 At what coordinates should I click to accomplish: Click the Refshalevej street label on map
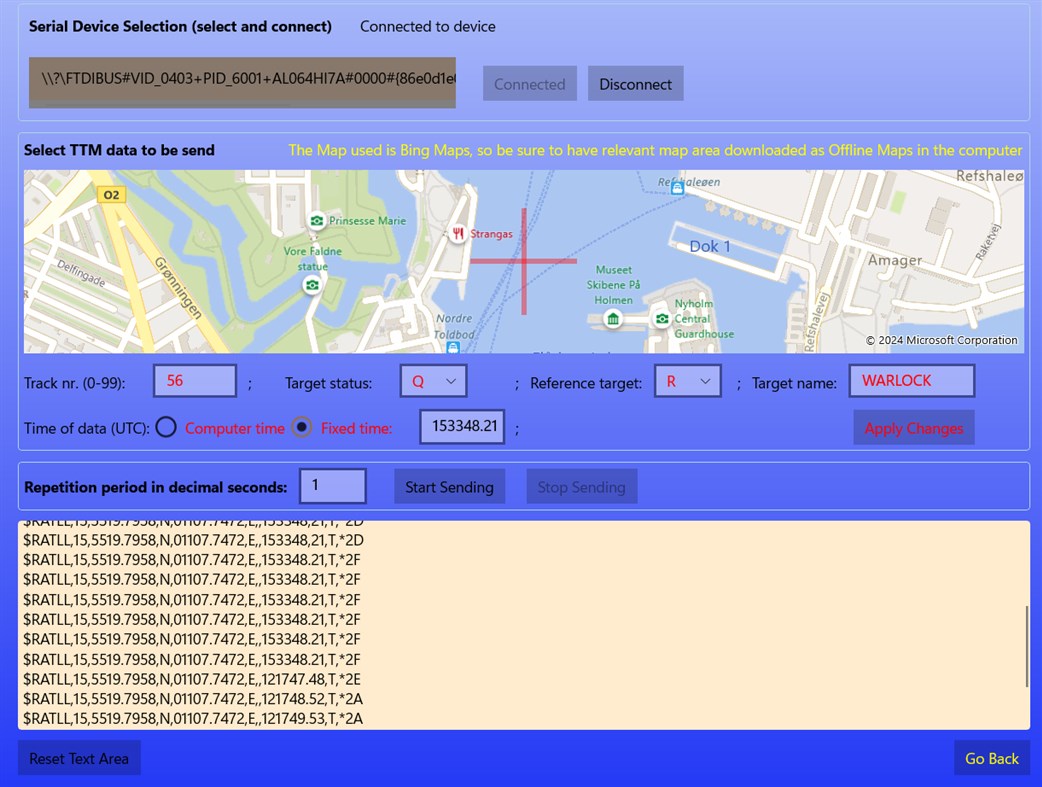coord(817,321)
